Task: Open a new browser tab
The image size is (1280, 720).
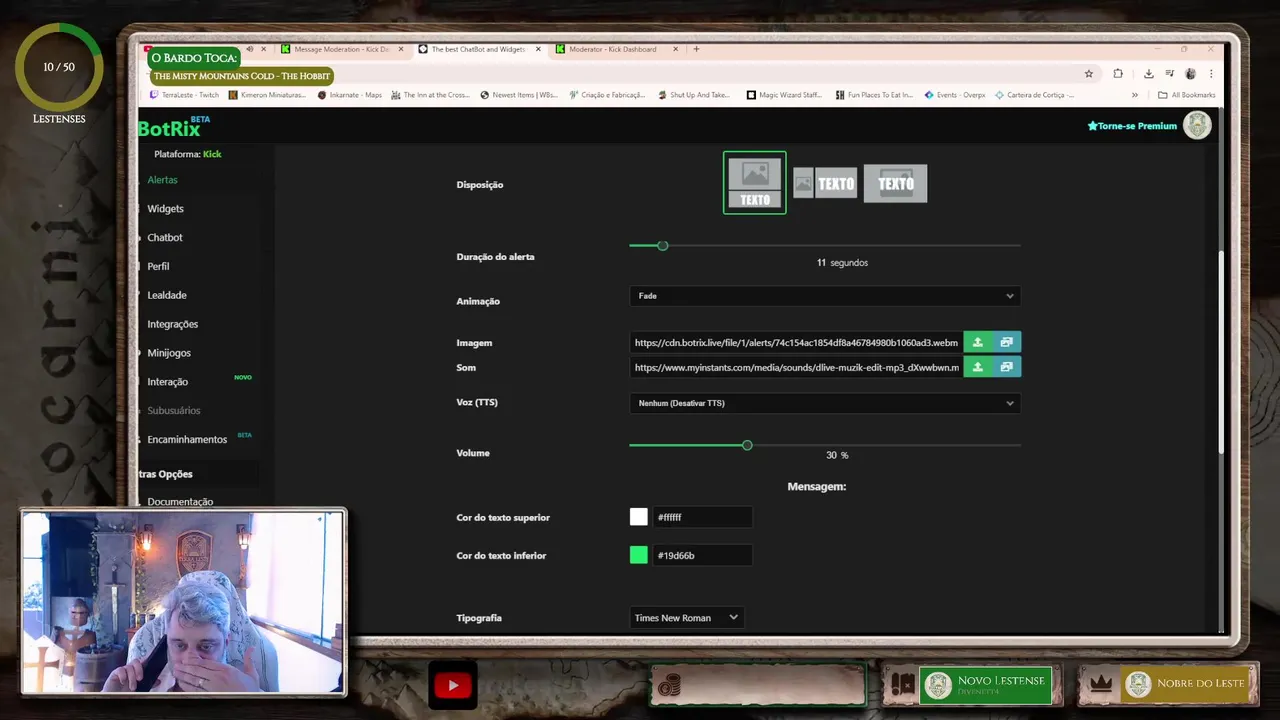Action: tap(696, 49)
